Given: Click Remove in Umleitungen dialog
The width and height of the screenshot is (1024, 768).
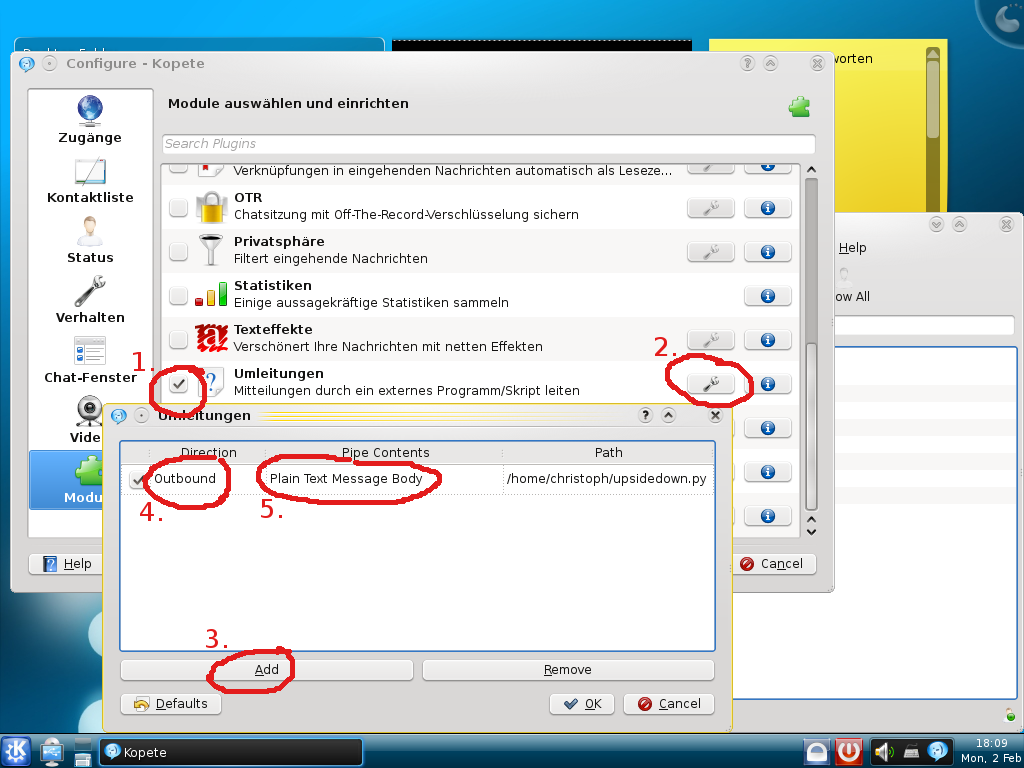Looking at the screenshot, I should [x=568, y=670].
